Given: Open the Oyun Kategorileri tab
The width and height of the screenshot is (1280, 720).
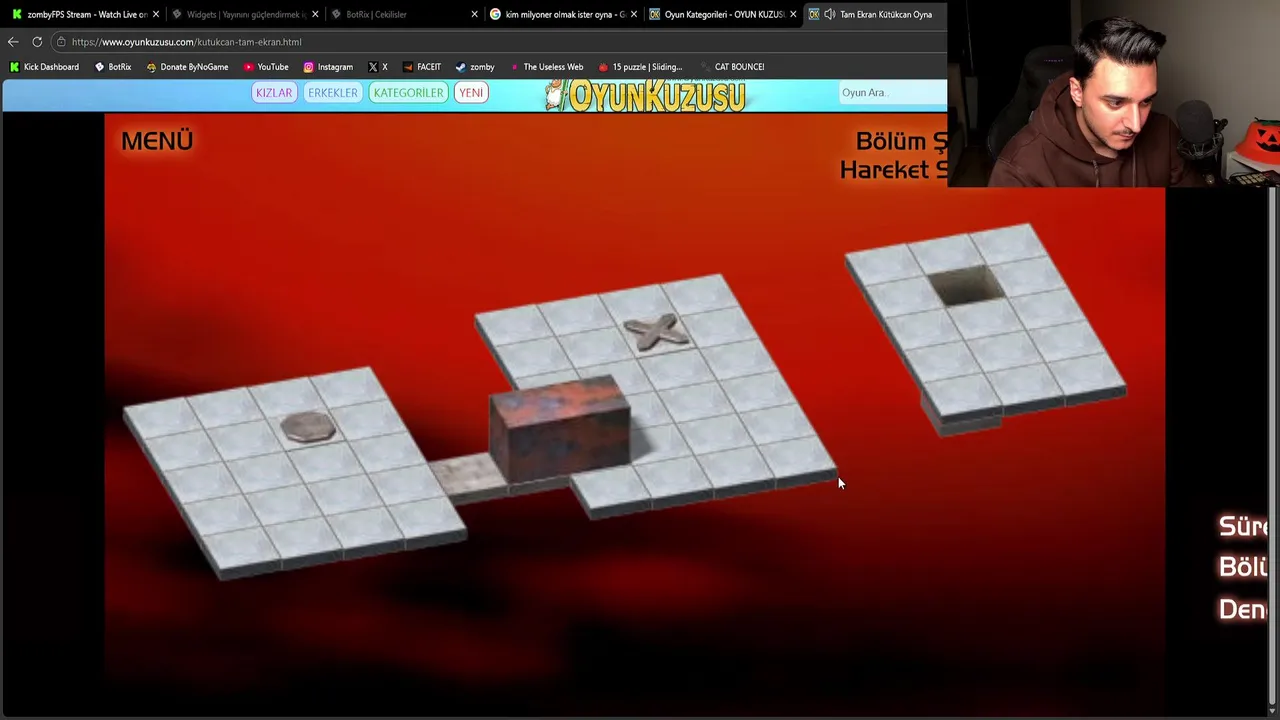Looking at the screenshot, I should (x=721, y=14).
